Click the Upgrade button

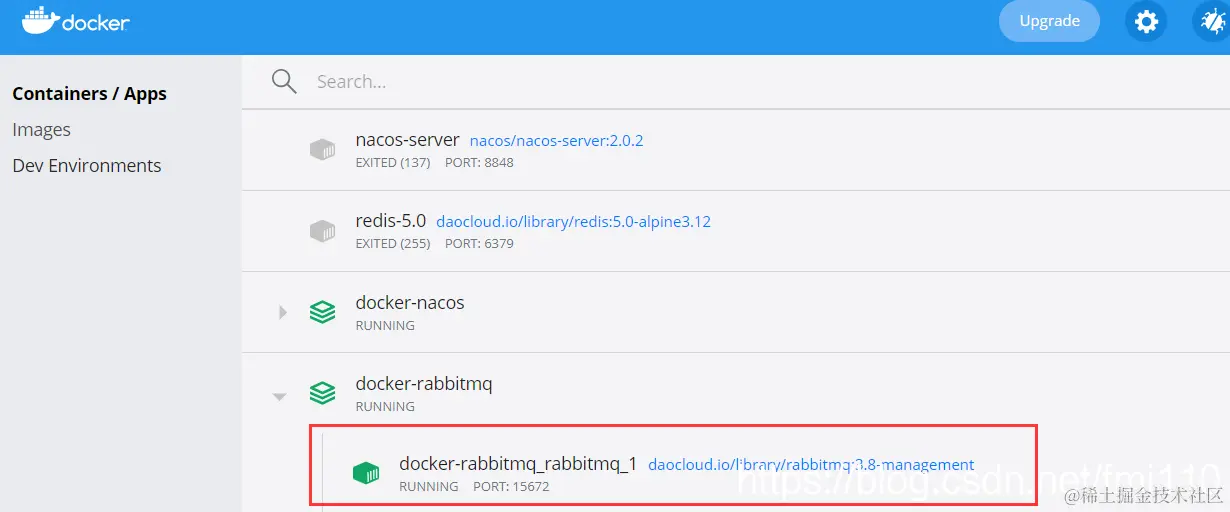coord(1049,21)
